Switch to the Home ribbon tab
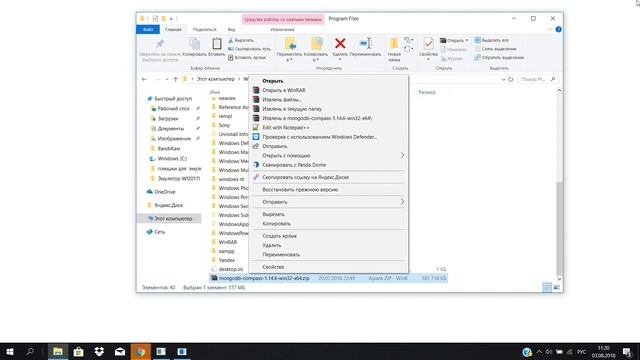 [173, 29]
